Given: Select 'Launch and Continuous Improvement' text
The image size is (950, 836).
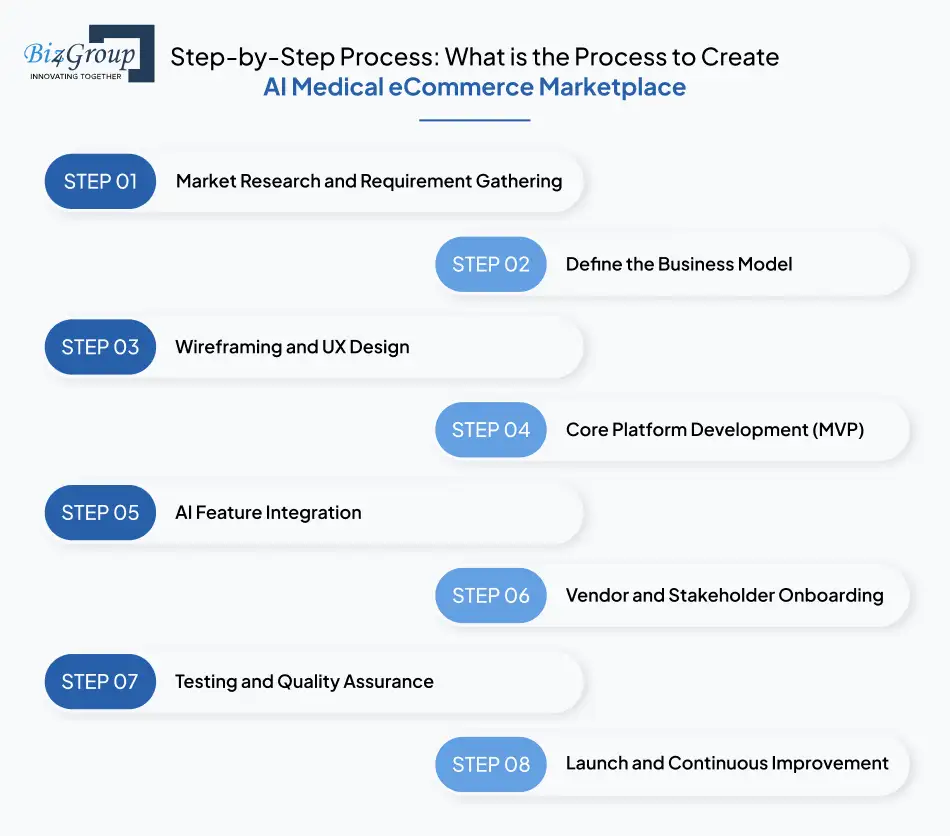Looking at the screenshot, I should tap(727, 763).
